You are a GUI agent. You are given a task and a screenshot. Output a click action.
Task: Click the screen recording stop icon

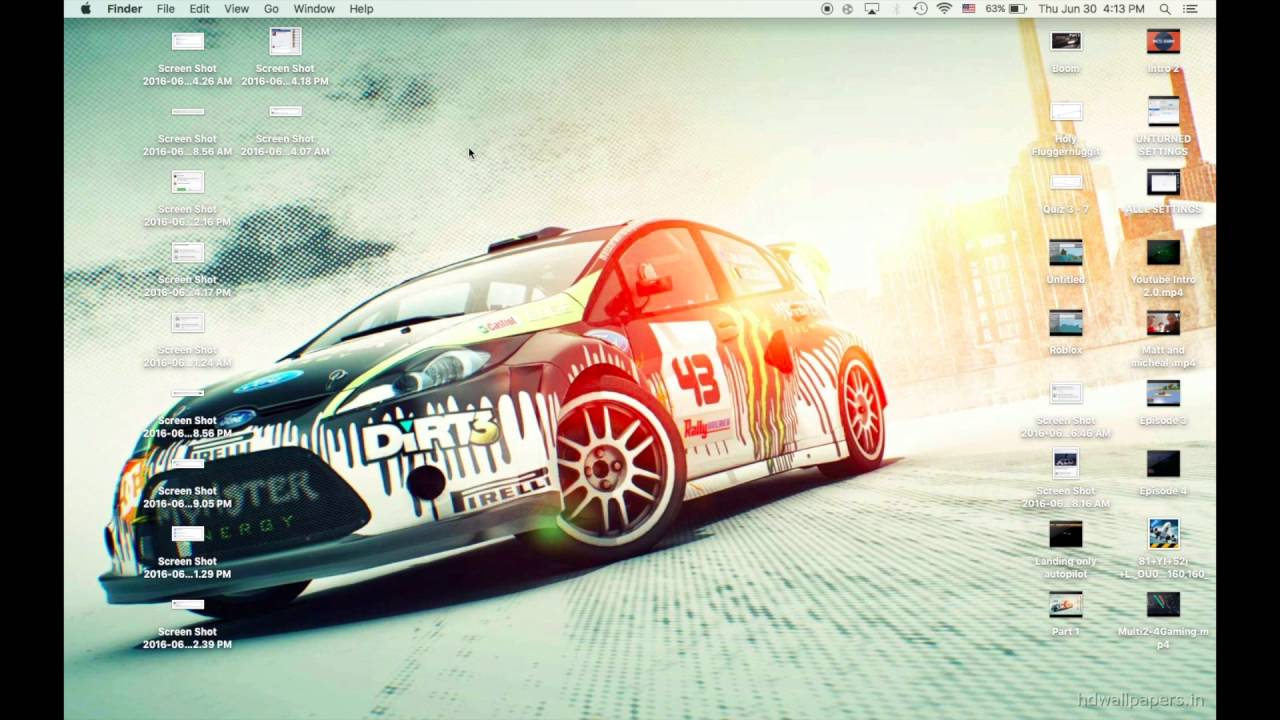tap(827, 9)
